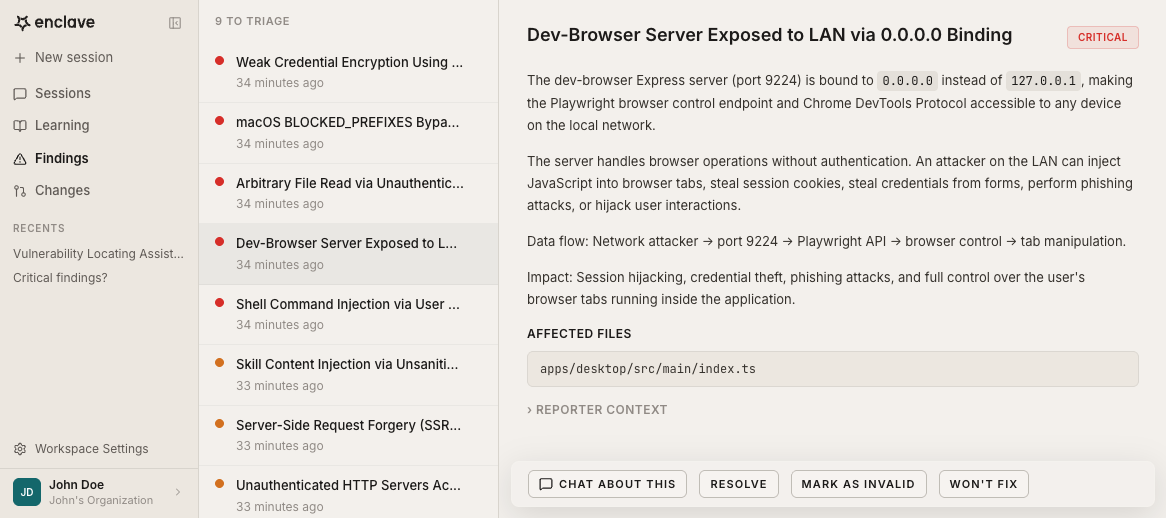Click the enclave logo icon
This screenshot has width=1166, height=518.
[21, 23]
